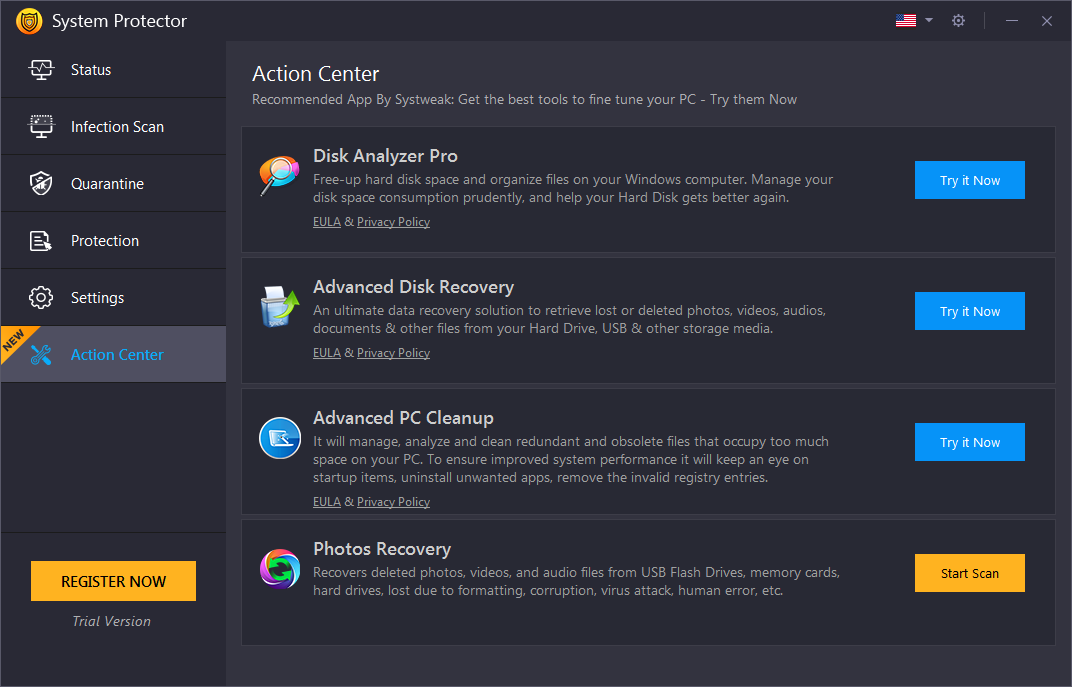The width and height of the screenshot is (1072, 687).
Task: Click the REGISTER NOW button
Action: (x=112, y=581)
